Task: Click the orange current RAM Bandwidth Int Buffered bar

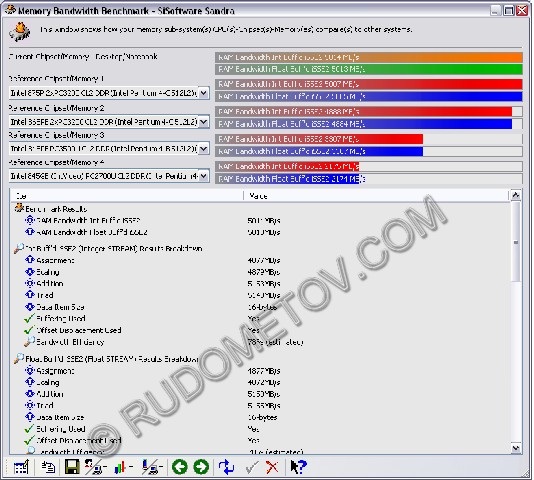Action: (369, 57)
